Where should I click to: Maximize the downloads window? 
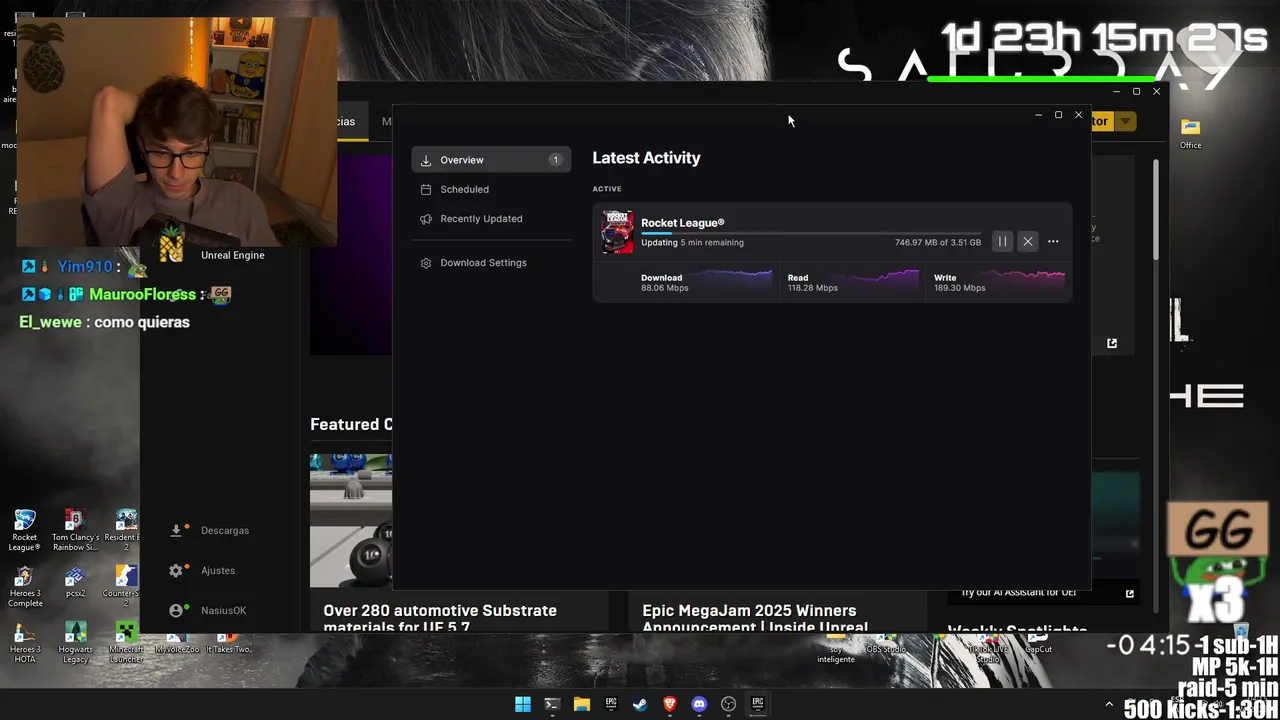pyautogui.click(x=1058, y=115)
